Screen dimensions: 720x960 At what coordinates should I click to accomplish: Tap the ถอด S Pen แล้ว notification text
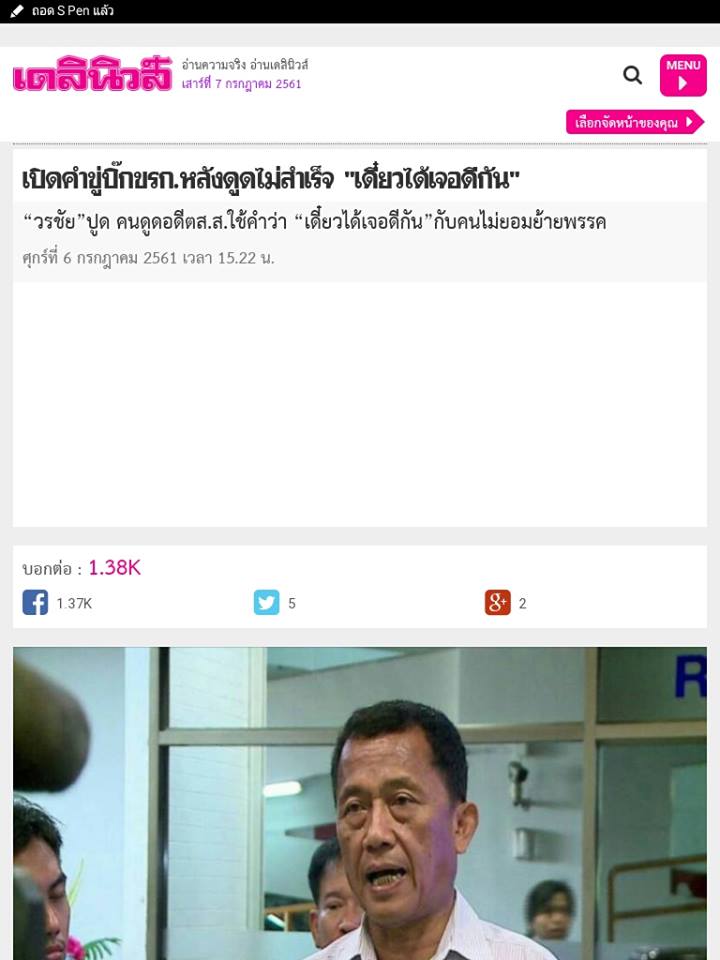(x=73, y=11)
